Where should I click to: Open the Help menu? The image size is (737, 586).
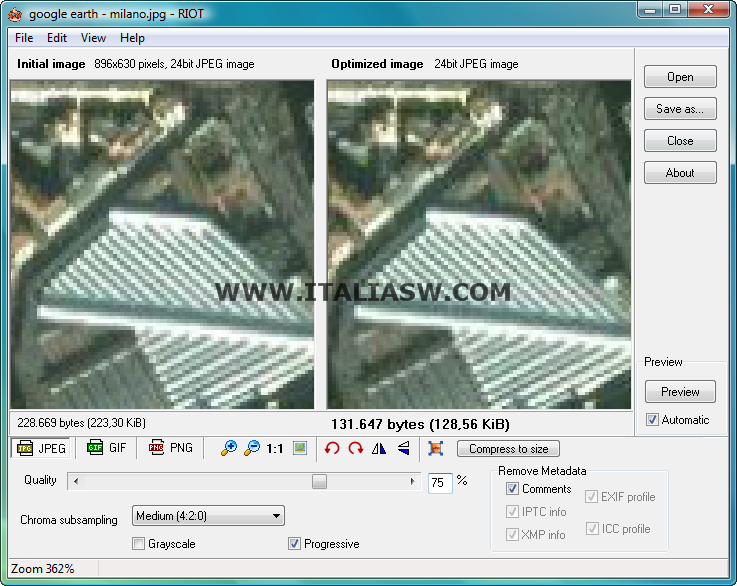coord(132,38)
